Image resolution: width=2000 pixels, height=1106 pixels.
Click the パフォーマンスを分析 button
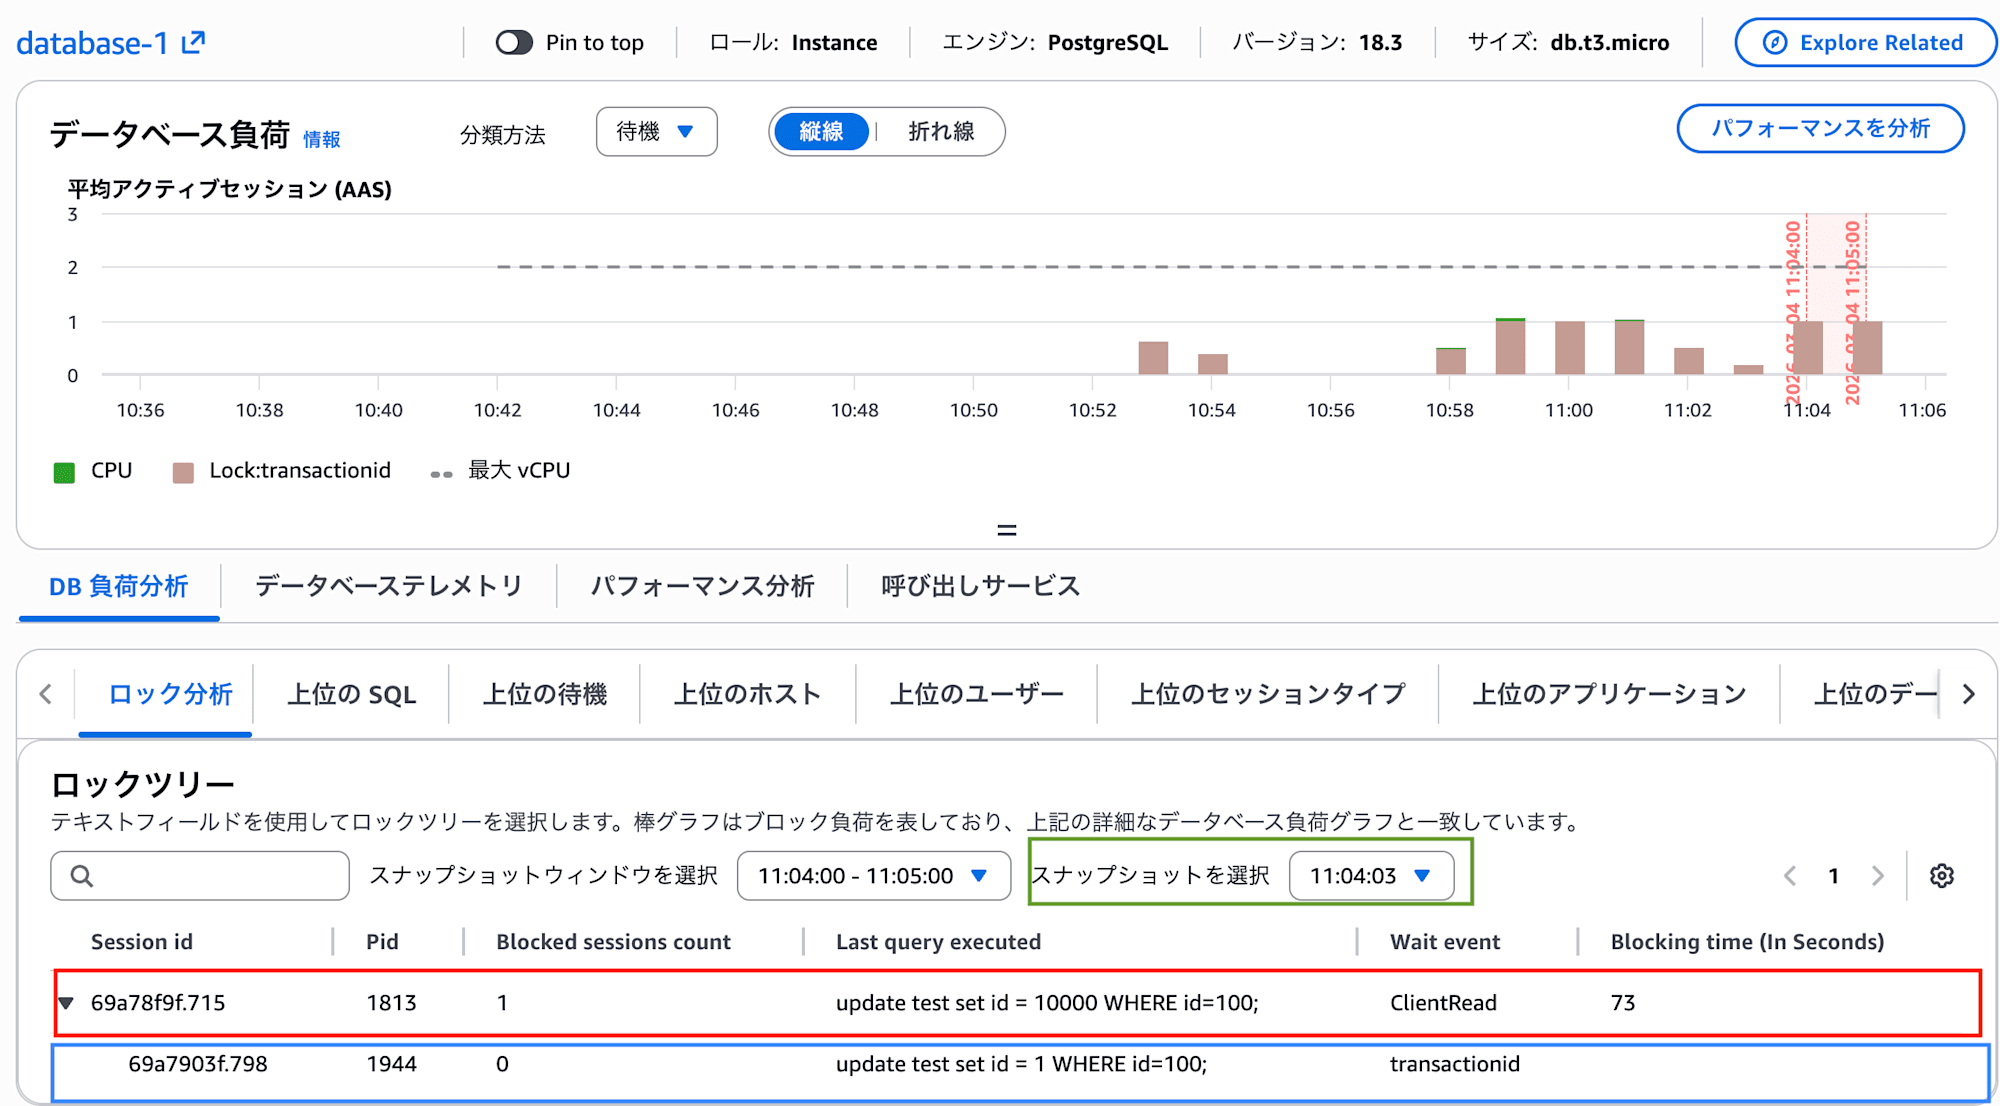1820,128
